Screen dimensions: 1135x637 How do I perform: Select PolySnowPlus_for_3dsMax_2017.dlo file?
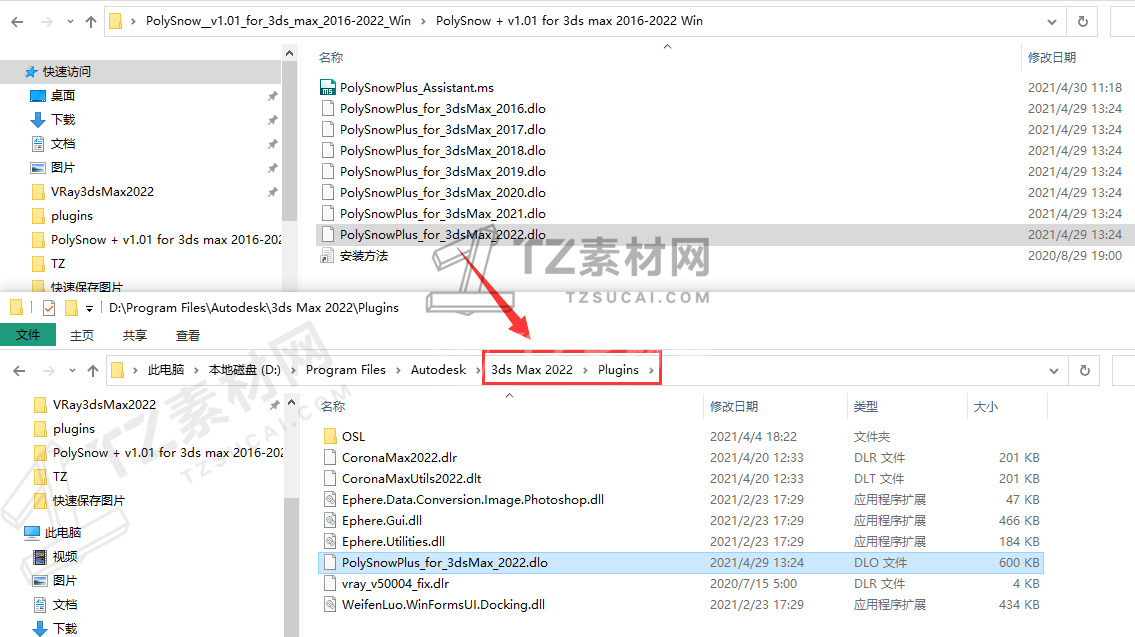point(442,130)
